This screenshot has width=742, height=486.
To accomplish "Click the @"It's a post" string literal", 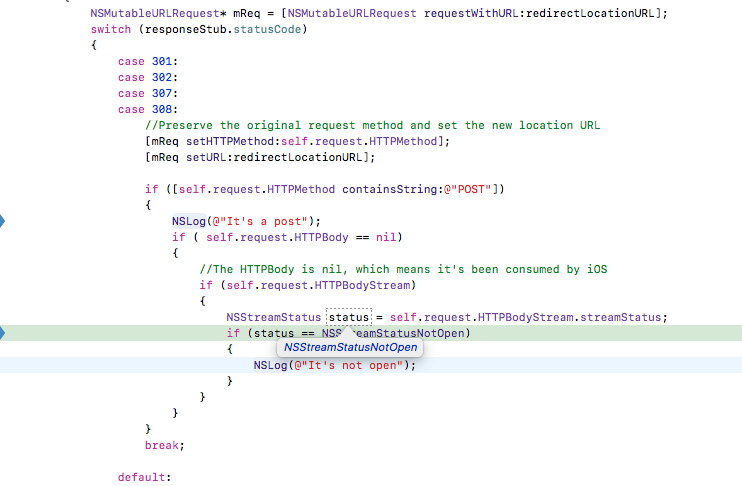I will 260,221.
